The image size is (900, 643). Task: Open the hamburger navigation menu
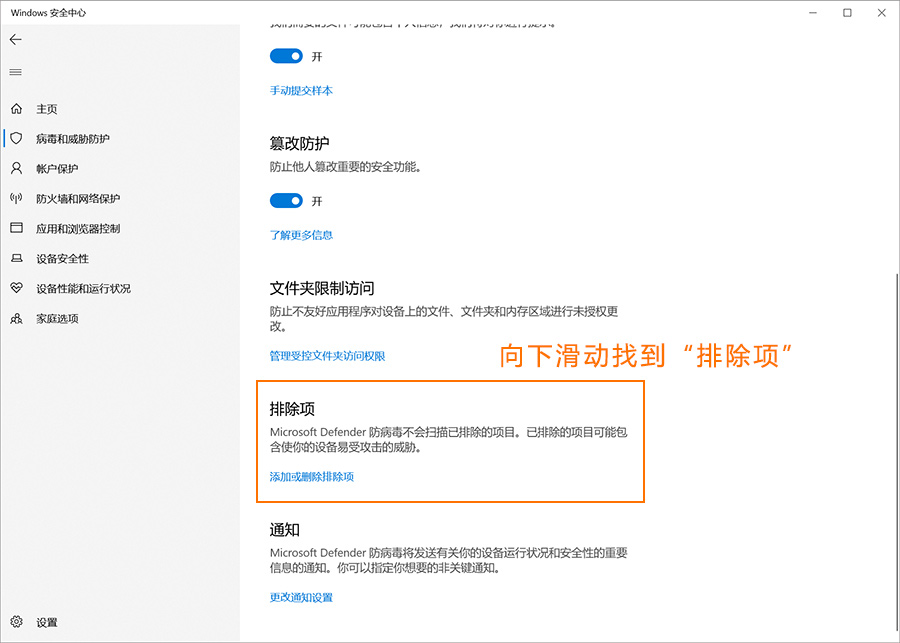click(x=15, y=72)
